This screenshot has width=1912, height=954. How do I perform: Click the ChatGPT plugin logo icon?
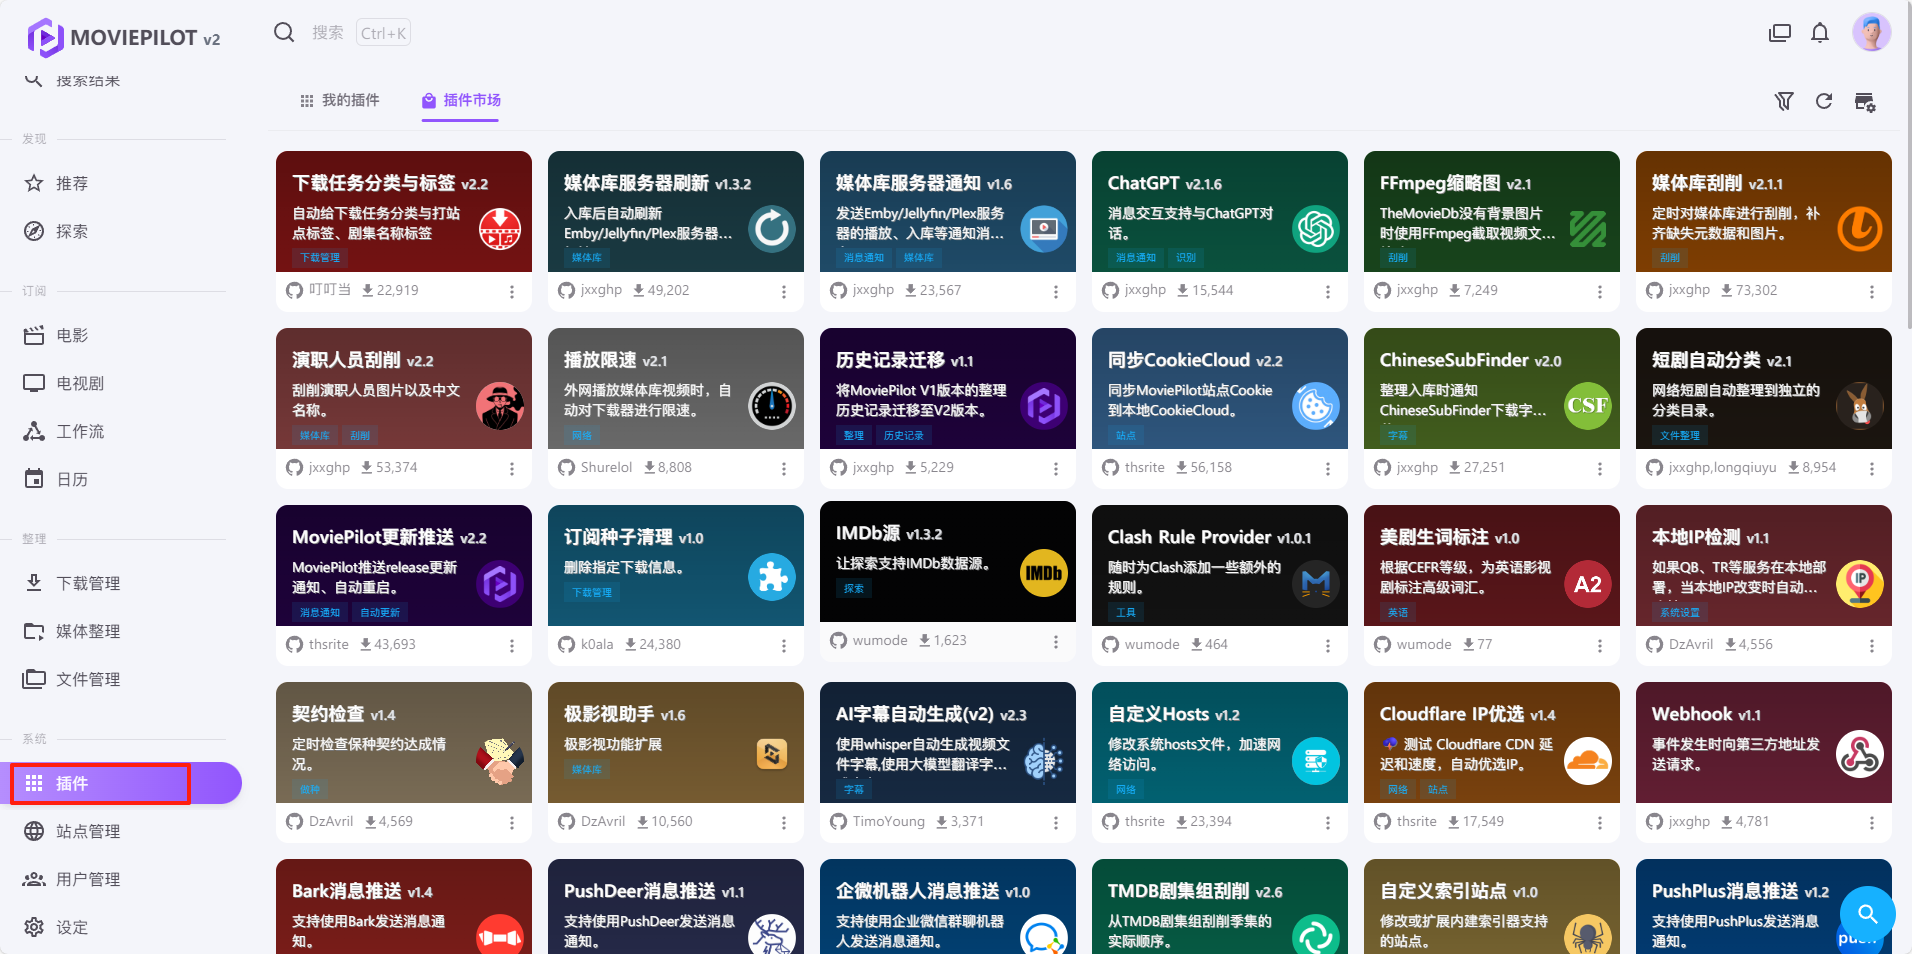1316,229
